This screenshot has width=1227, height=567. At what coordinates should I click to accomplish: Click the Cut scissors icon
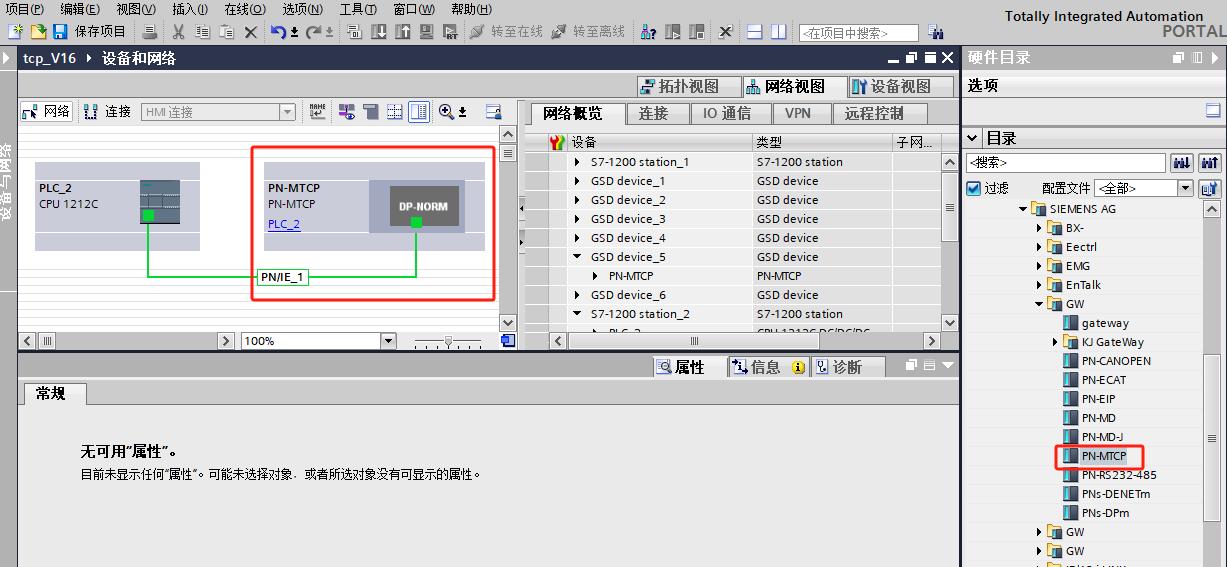click(x=179, y=32)
